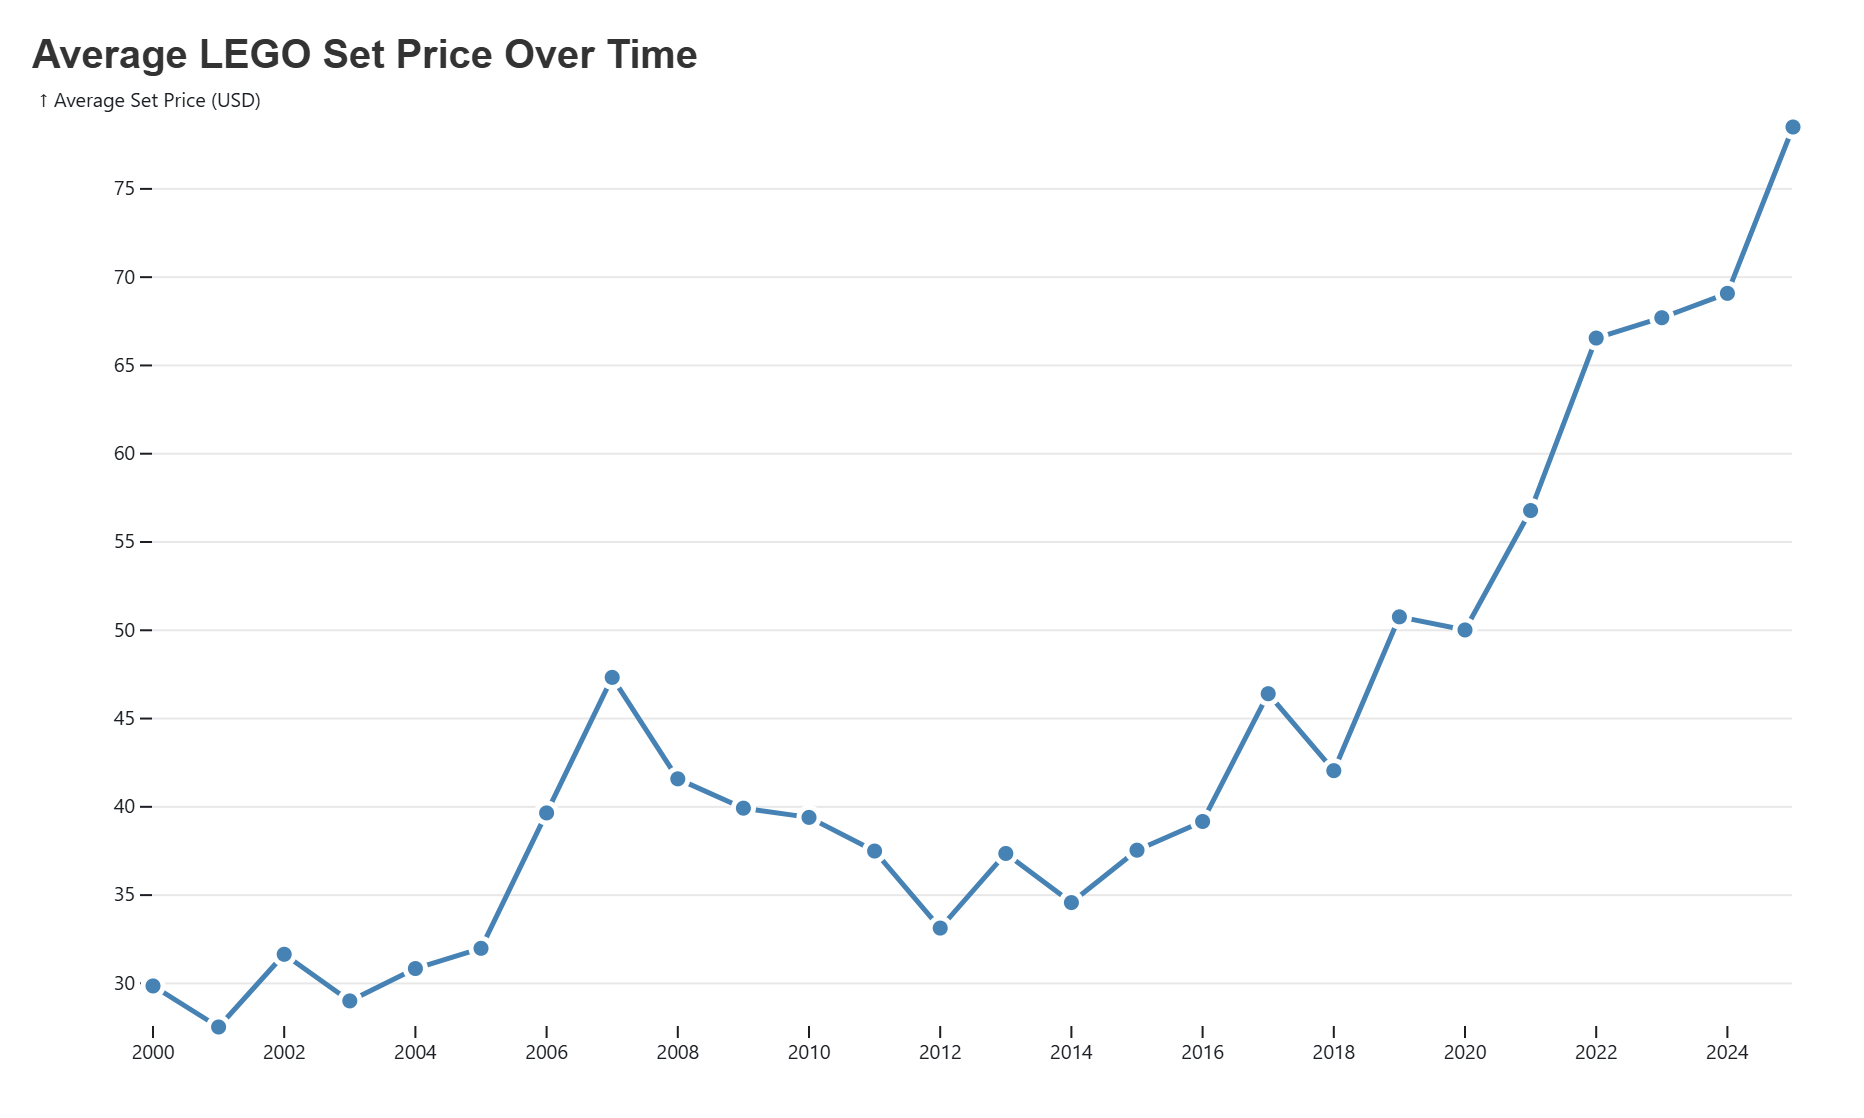This screenshot has width=1864, height=1118.
Task: Select the 2002 x-axis tick label
Action: point(284,1052)
